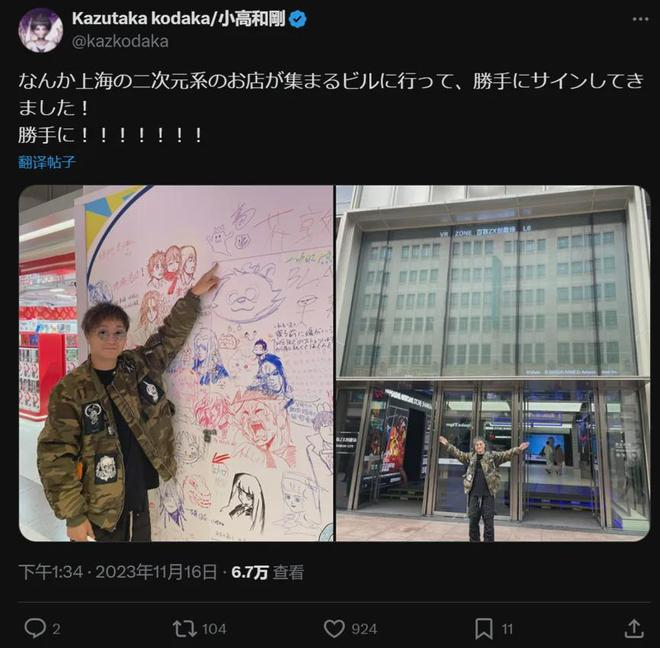Open the @kazkodaka handle link
The width and height of the screenshot is (660, 648).
click(x=120, y=41)
